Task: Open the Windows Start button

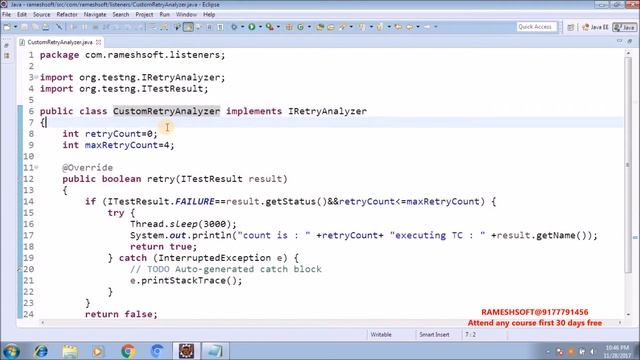Action: 11,351
